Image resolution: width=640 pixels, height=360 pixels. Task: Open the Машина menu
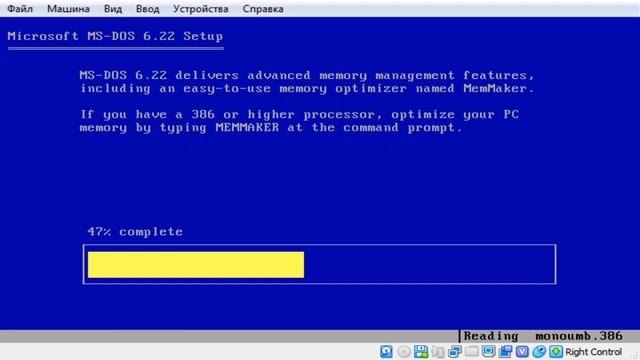point(68,9)
